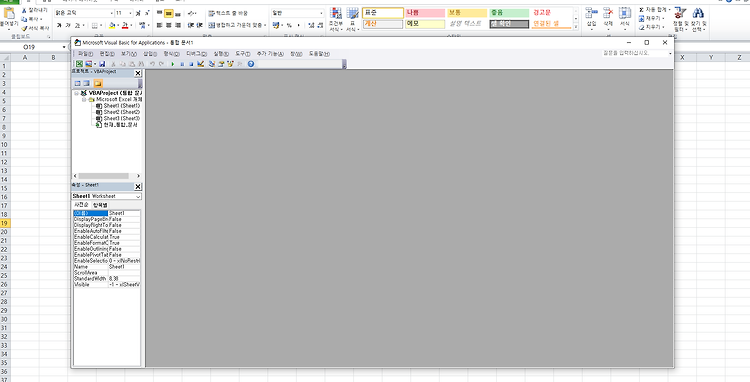This screenshot has width=750, height=382.
Task: Click the Undo arrow in VBA toolbar
Action: 152,64
